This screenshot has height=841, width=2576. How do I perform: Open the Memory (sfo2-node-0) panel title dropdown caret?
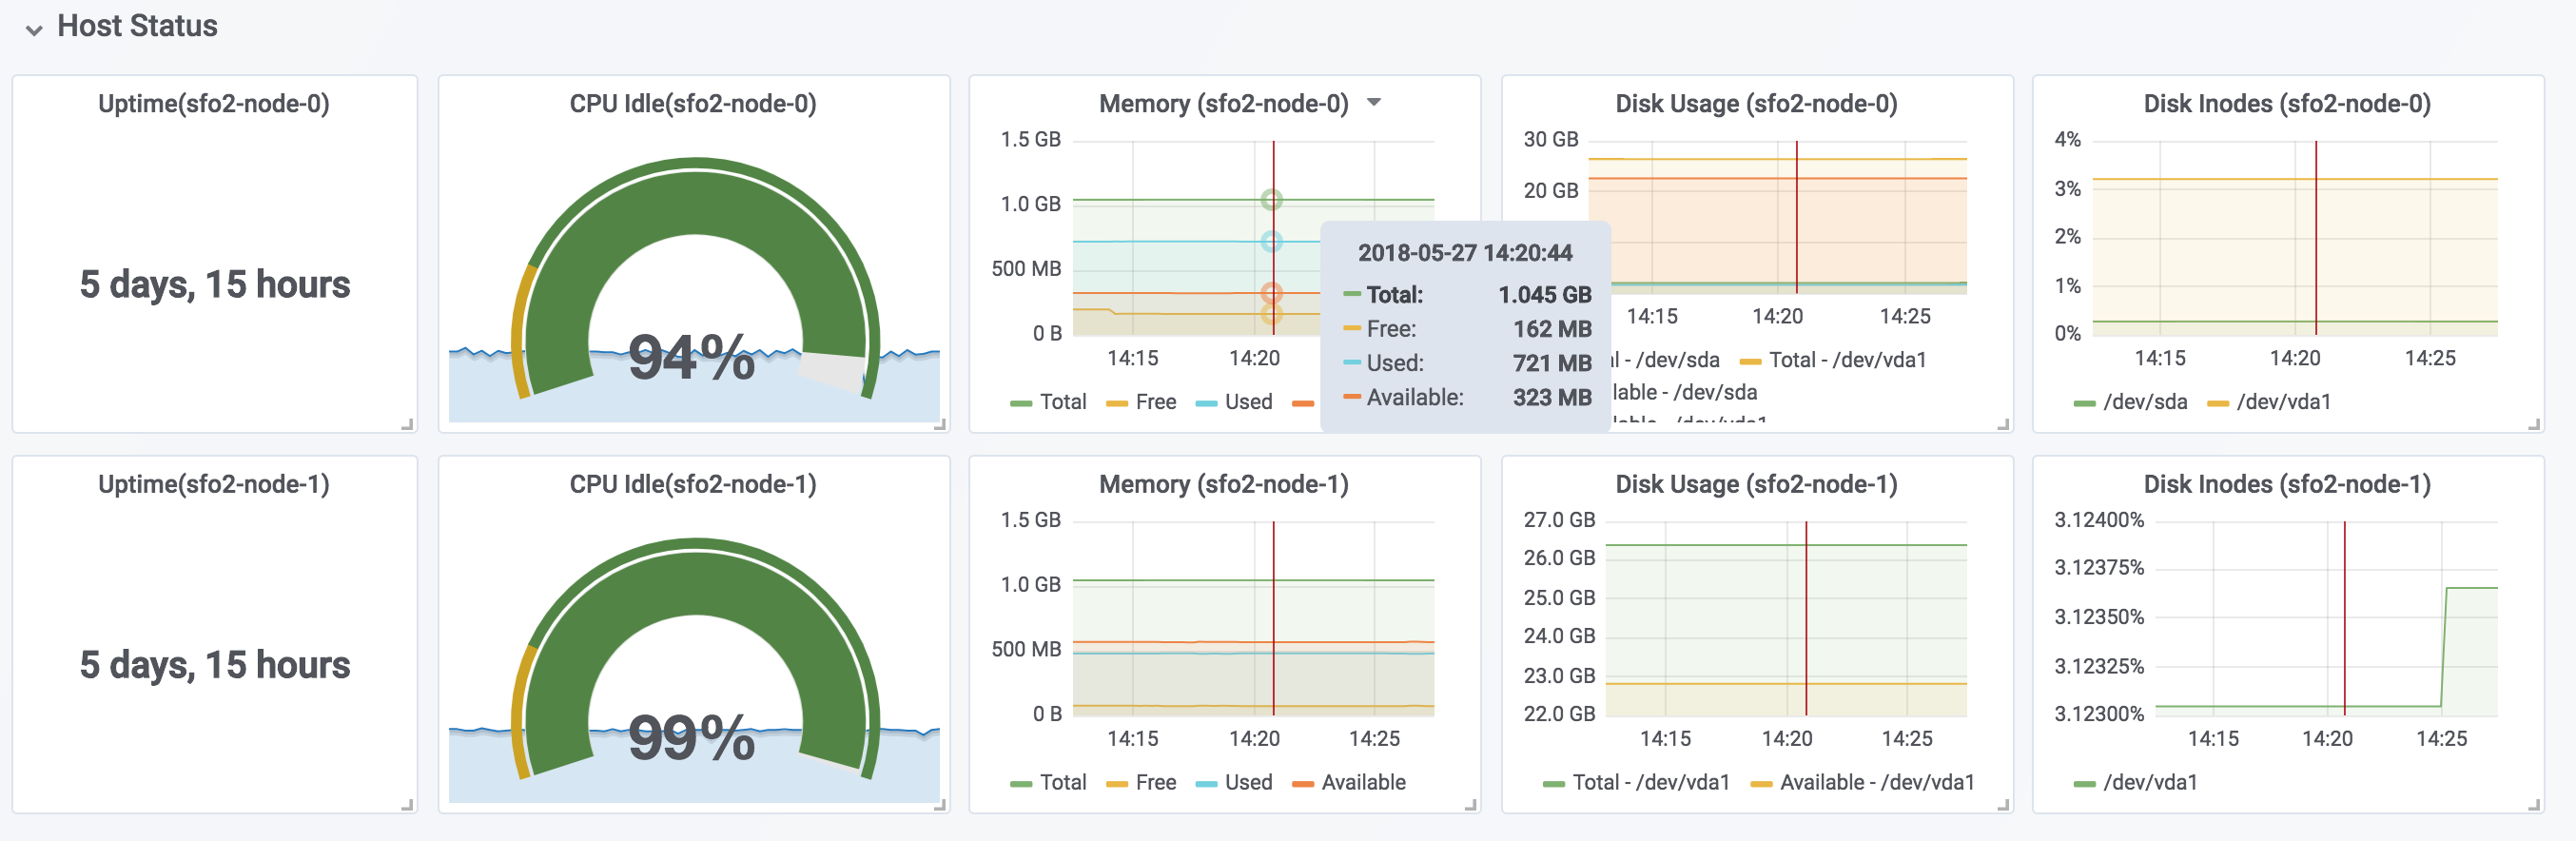coord(1374,102)
